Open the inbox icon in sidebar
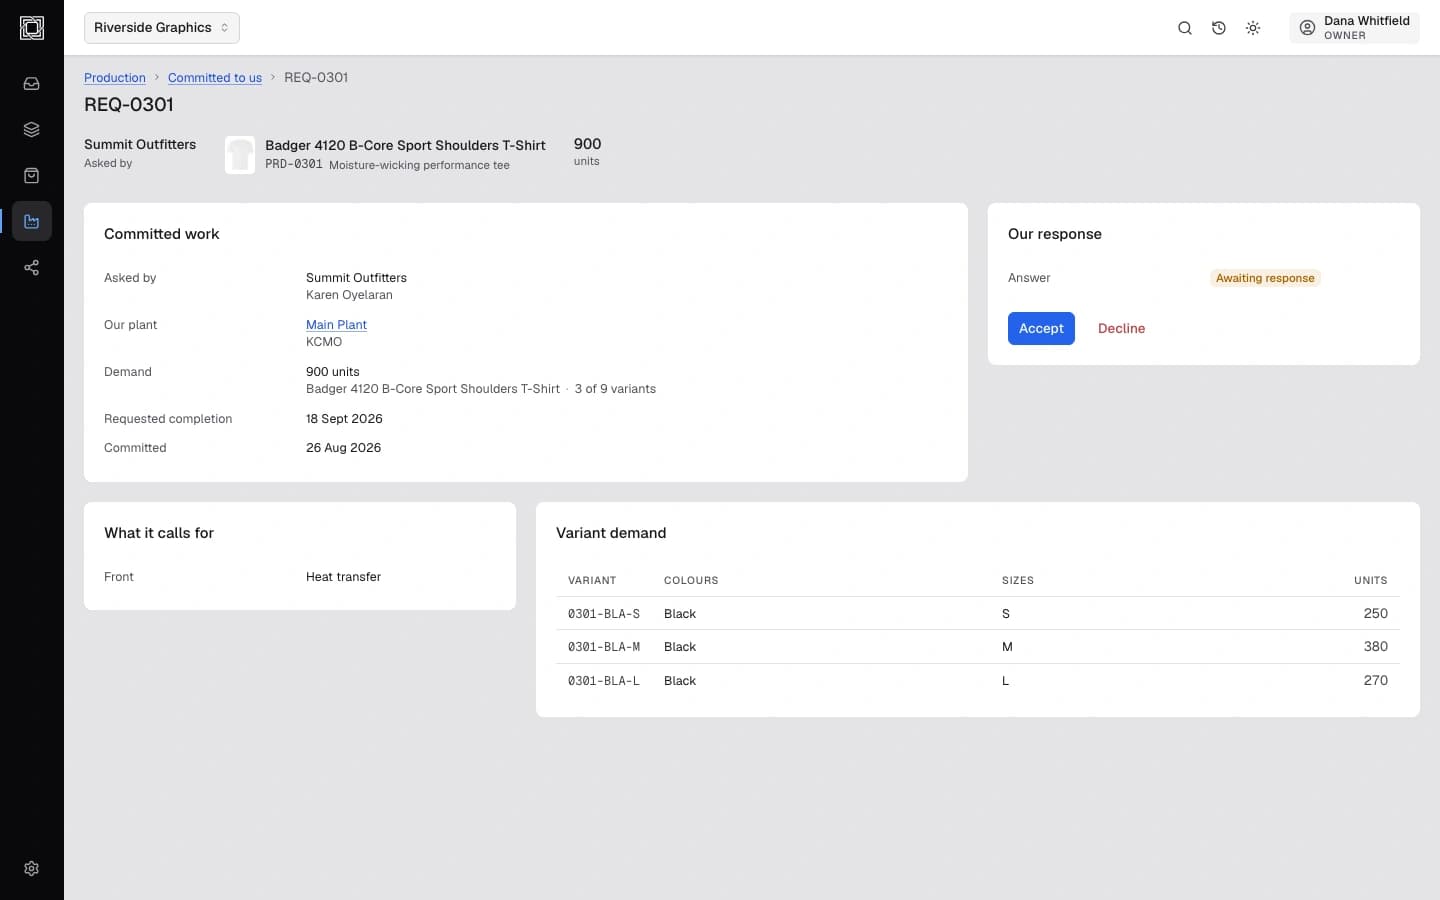 32,84
